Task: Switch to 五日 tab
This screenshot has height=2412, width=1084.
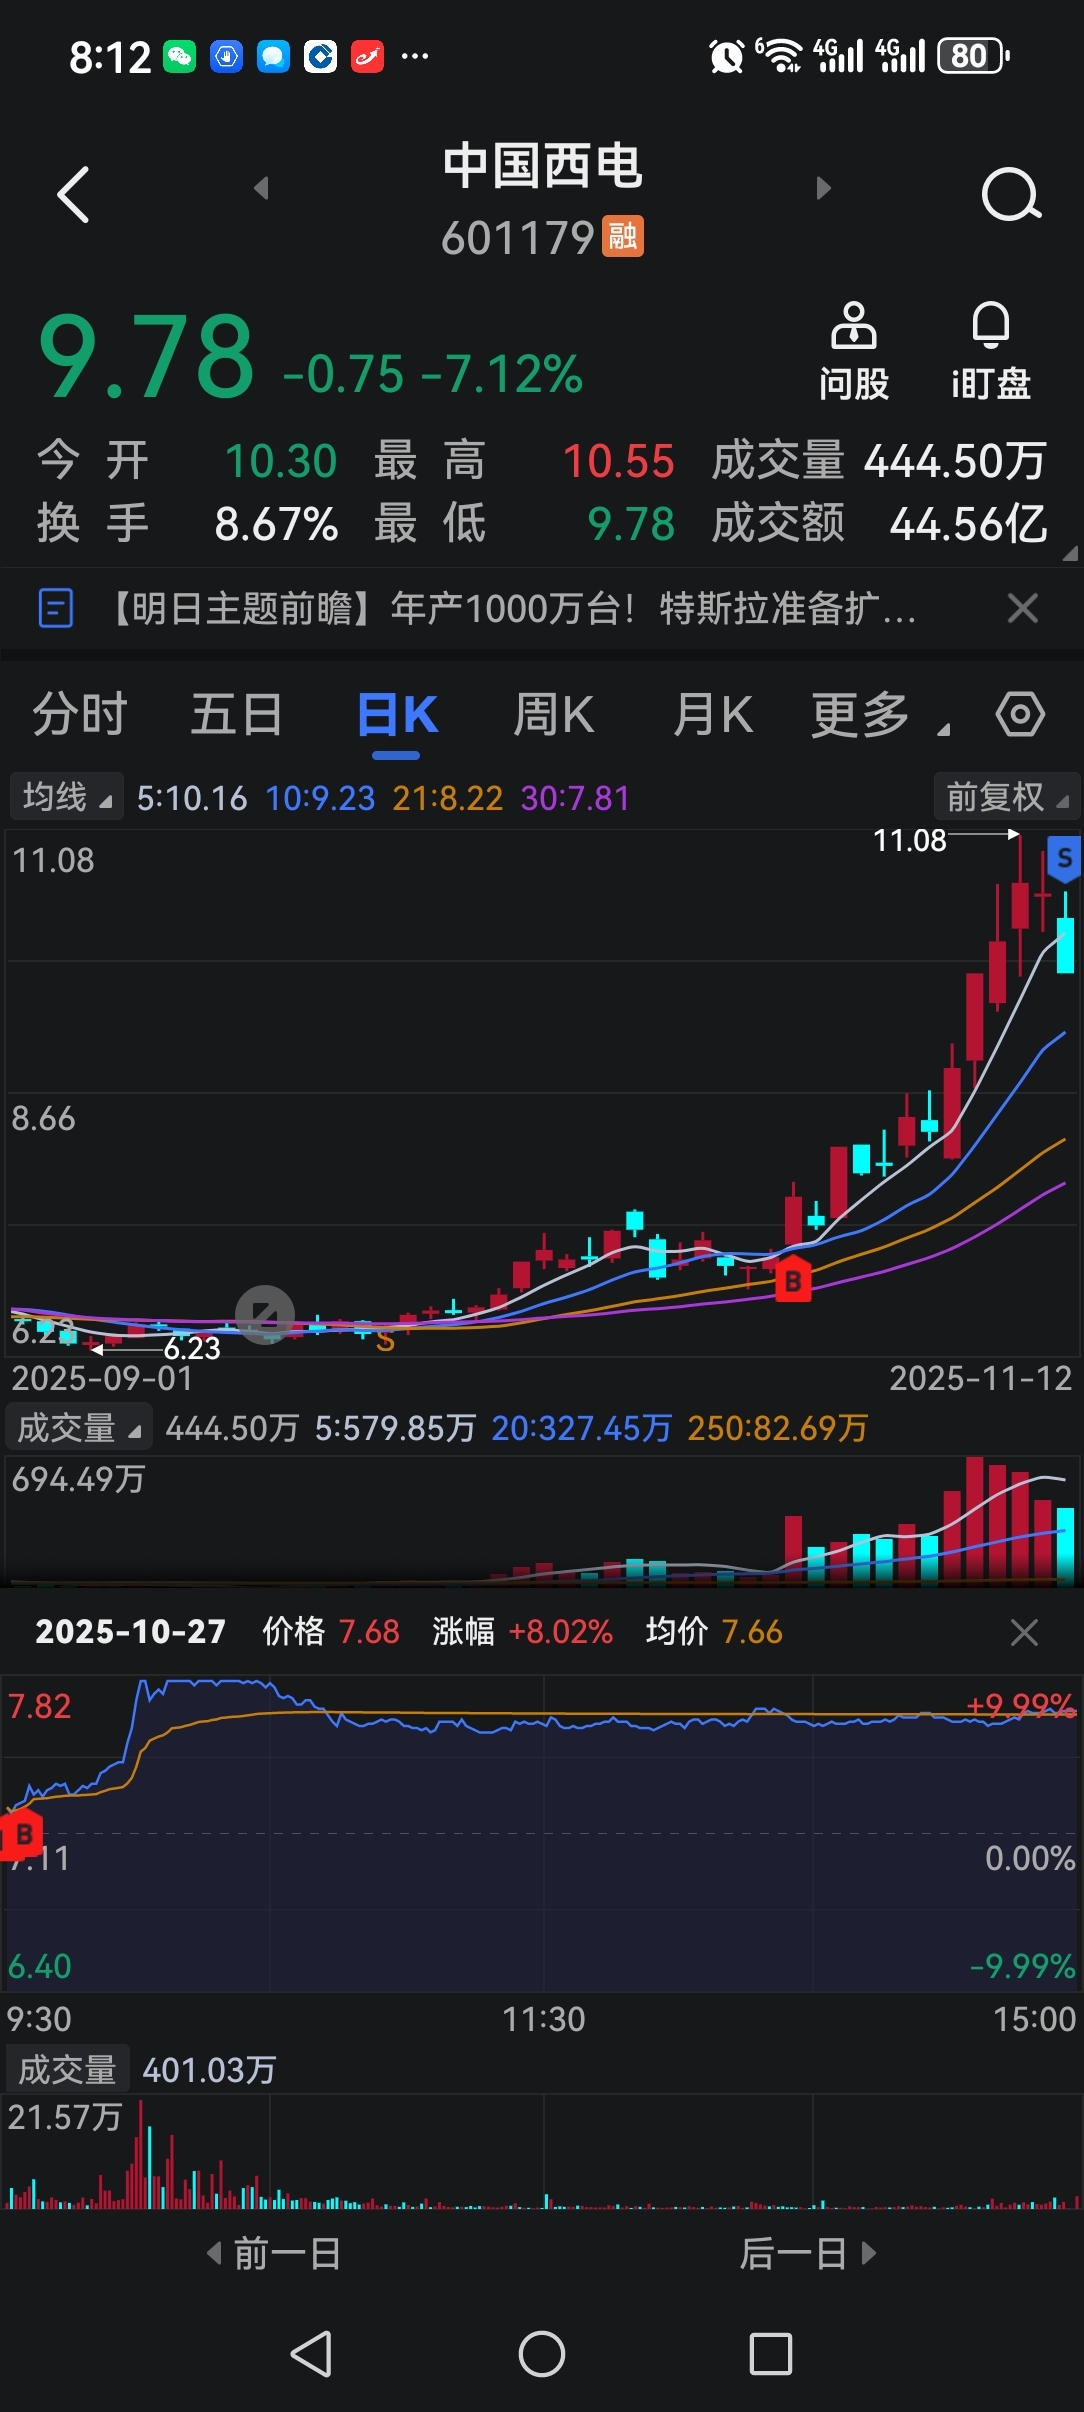Action: (x=237, y=714)
